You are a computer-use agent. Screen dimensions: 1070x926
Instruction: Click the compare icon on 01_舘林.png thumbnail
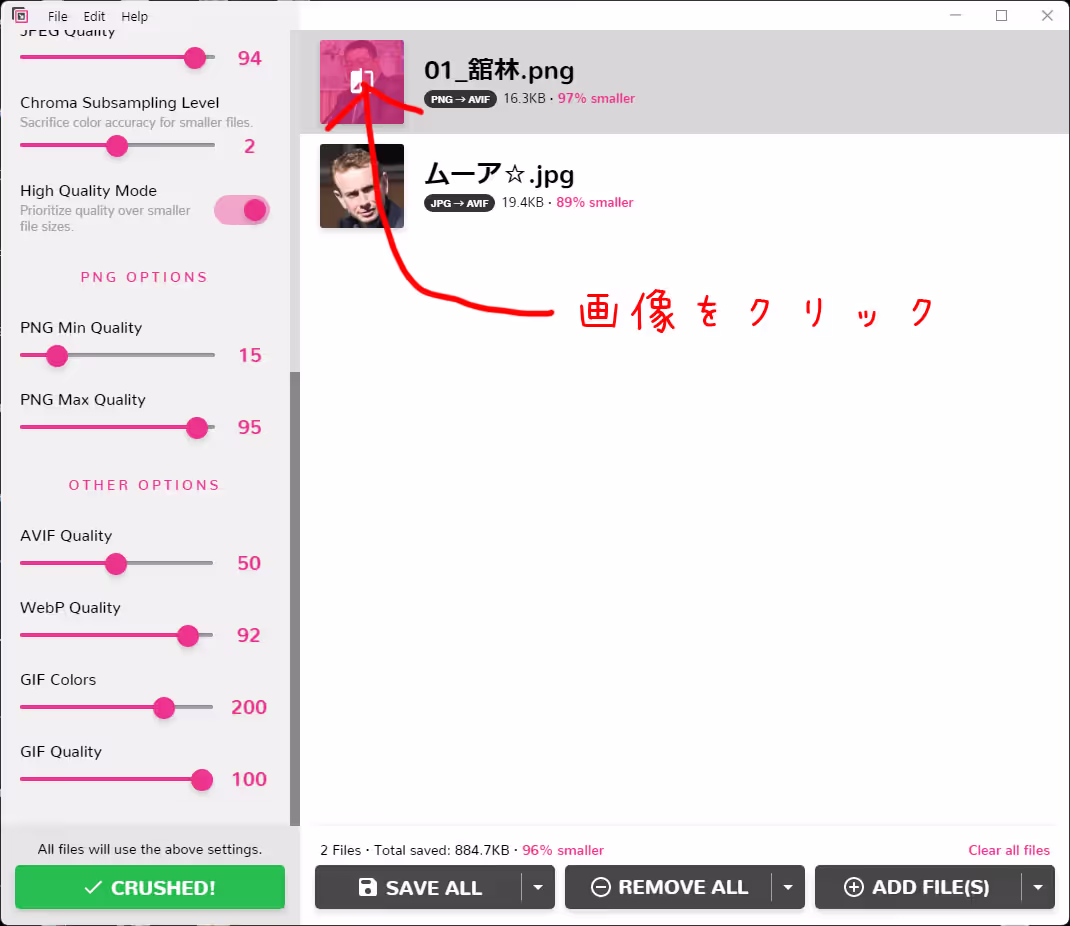pyautogui.click(x=363, y=80)
